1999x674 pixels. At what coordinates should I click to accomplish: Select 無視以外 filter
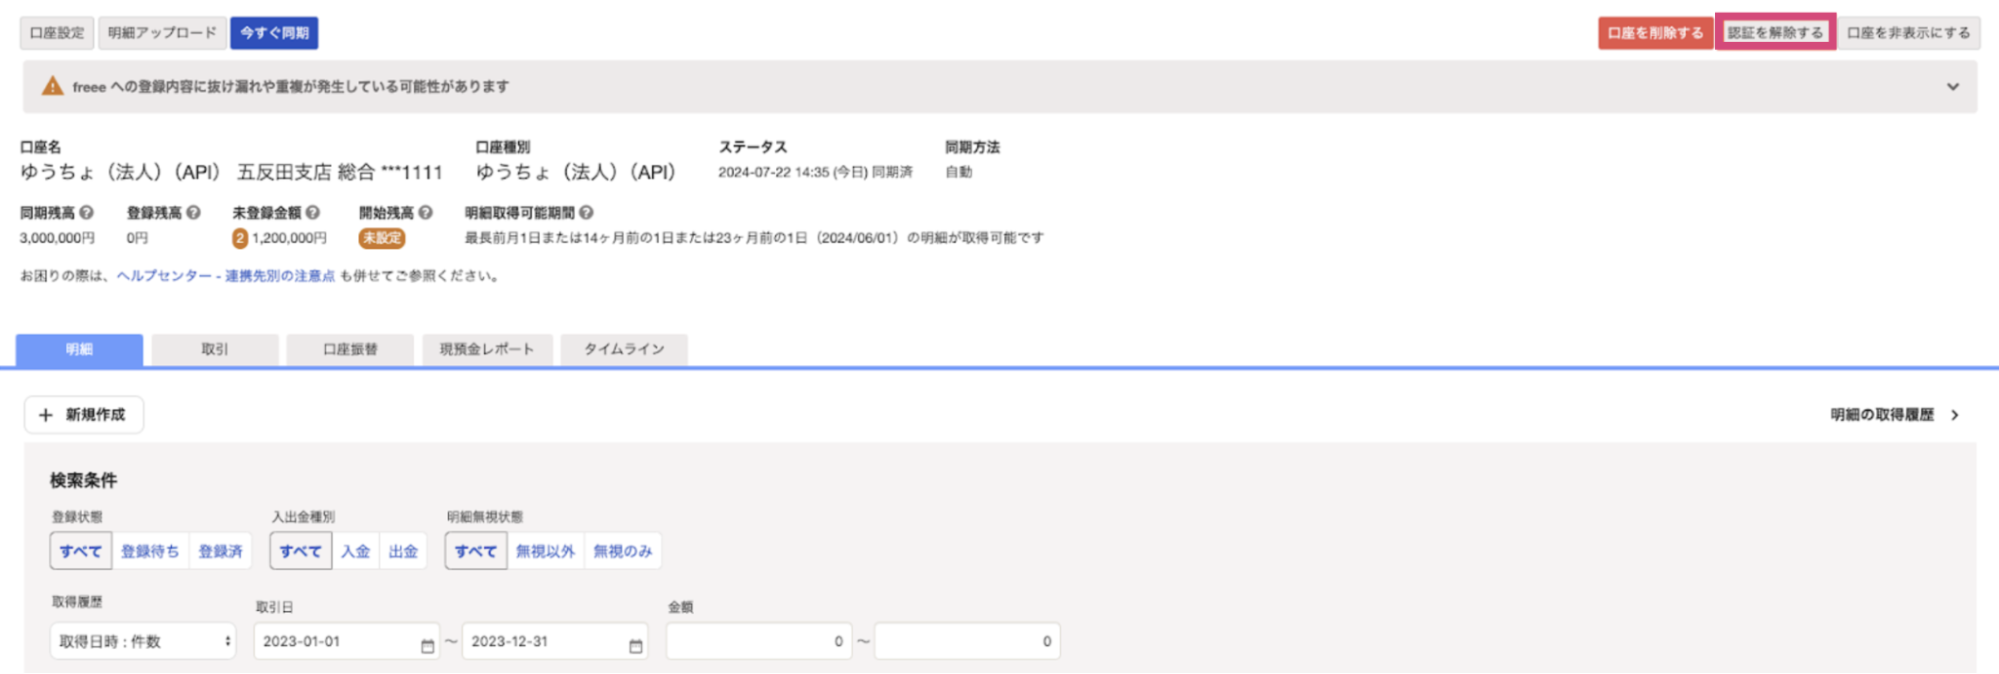pos(545,551)
